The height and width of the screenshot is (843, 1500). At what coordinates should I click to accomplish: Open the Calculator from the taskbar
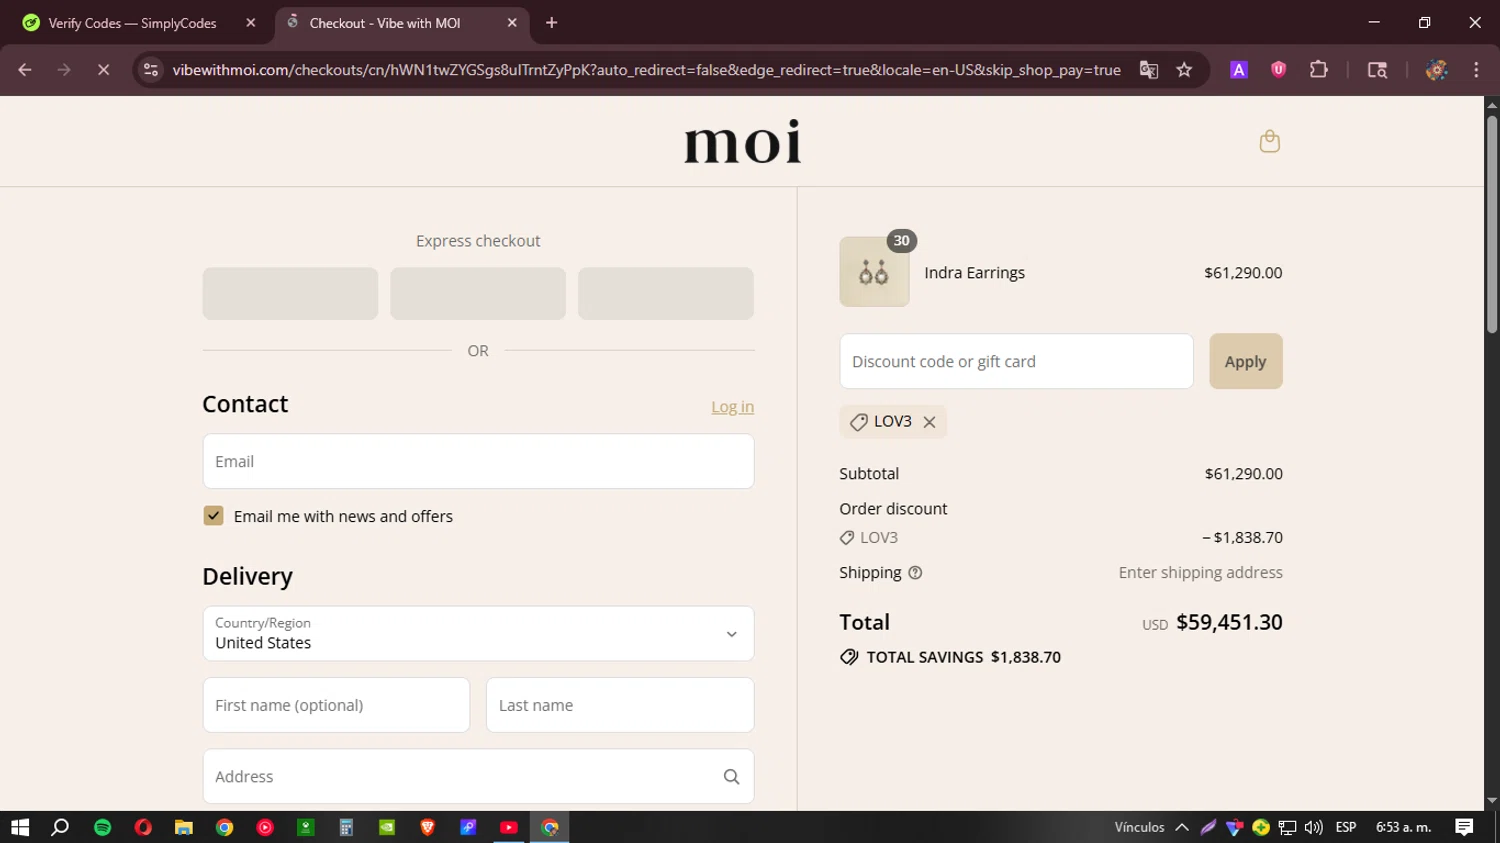(x=346, y=827)
